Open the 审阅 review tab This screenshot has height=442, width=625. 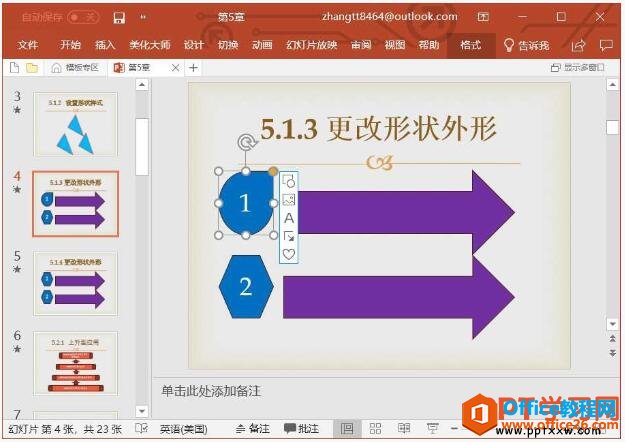click(x=361, y=45)
